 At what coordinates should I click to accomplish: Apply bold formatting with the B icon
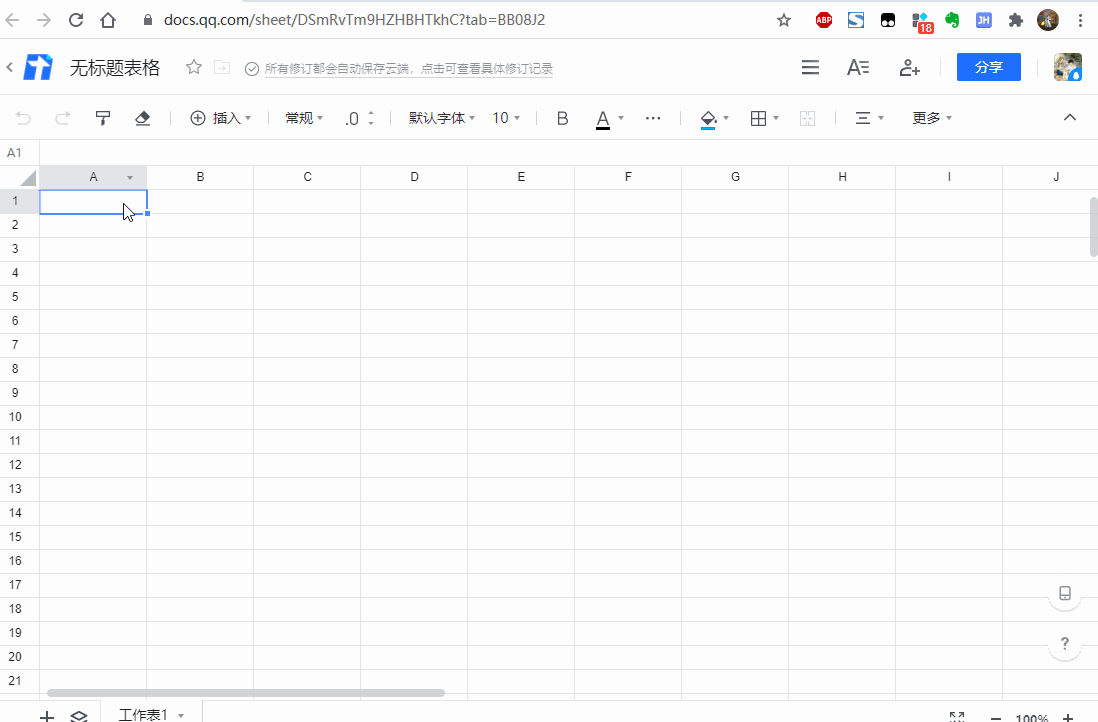point(562,117)
